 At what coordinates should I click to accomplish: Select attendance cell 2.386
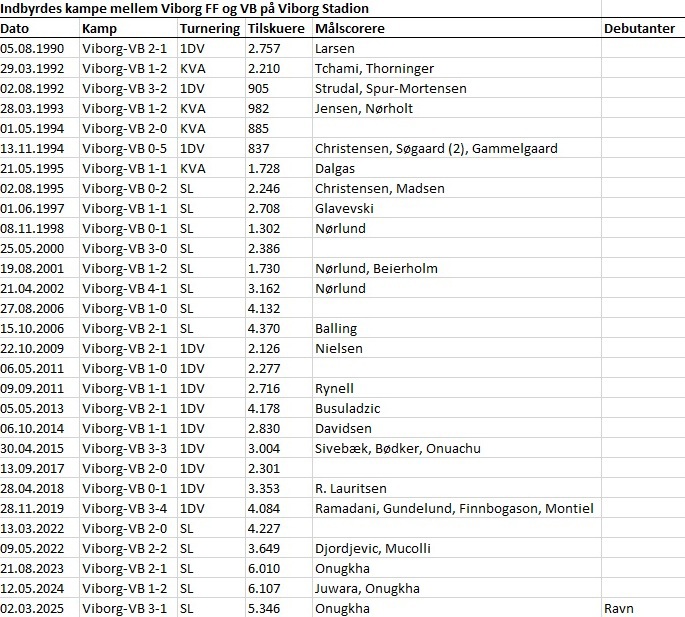(264, 249)
